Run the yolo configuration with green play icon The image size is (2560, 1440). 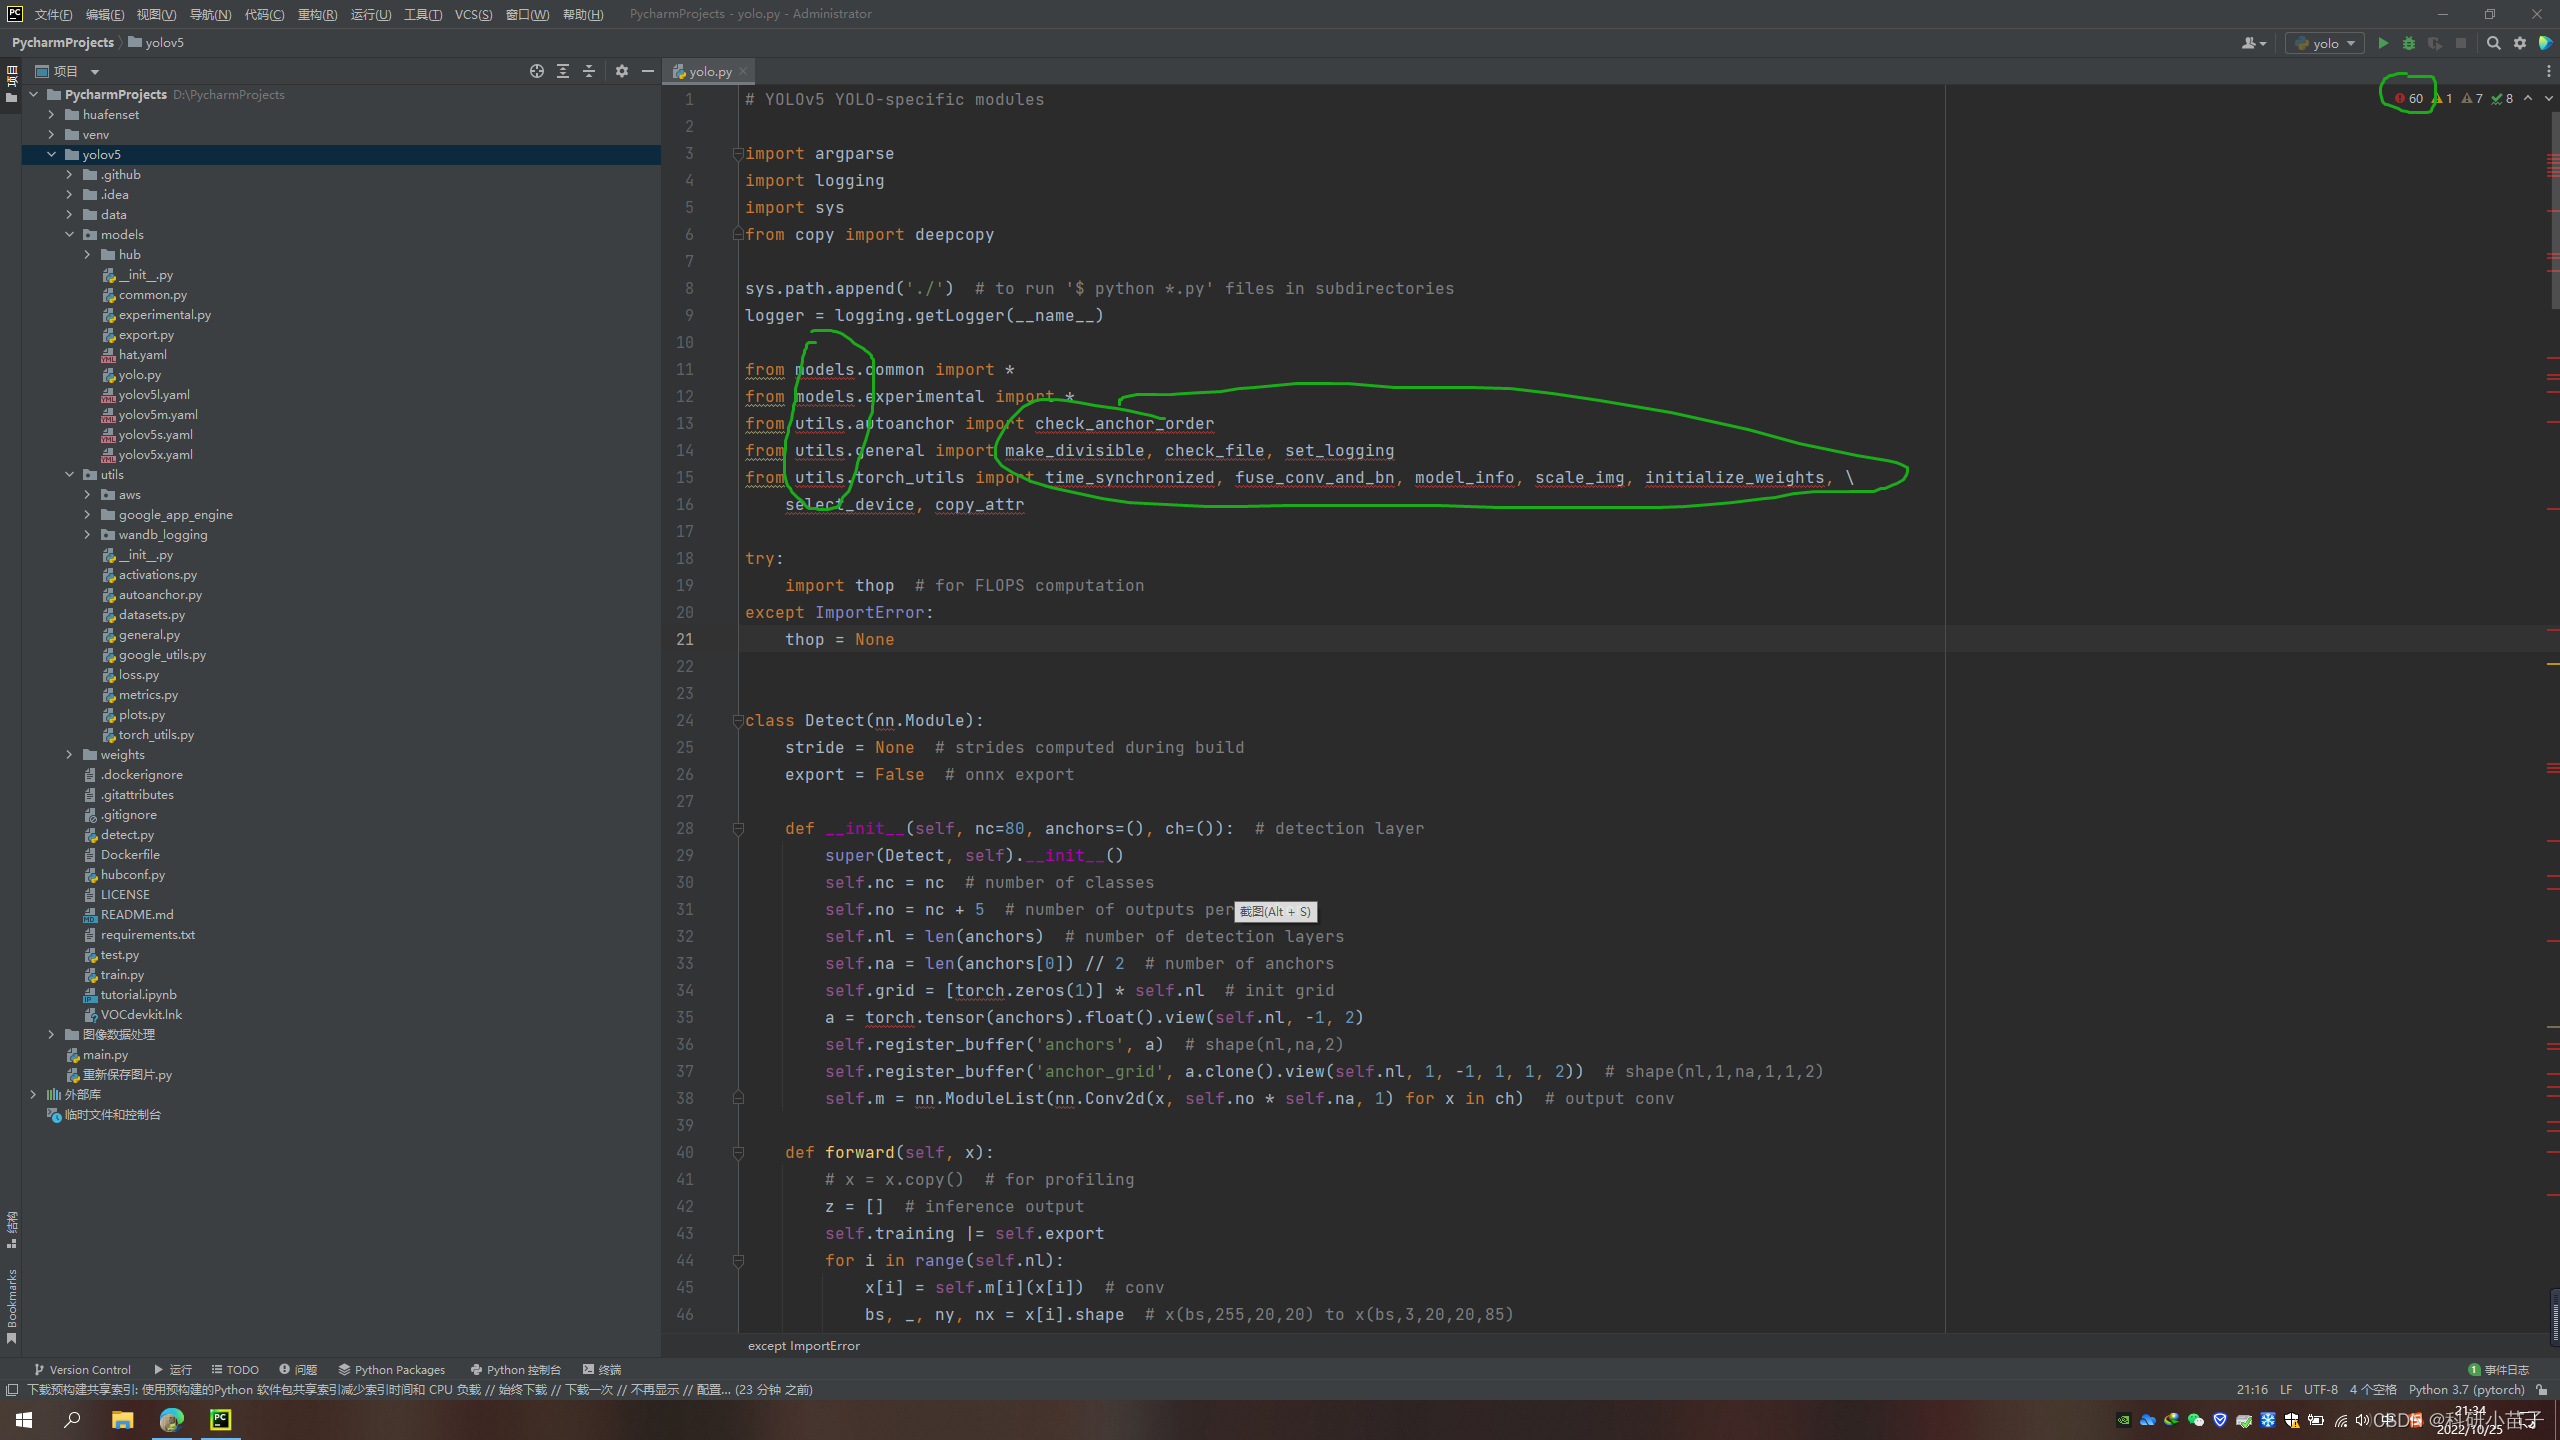coord(2383,43)
